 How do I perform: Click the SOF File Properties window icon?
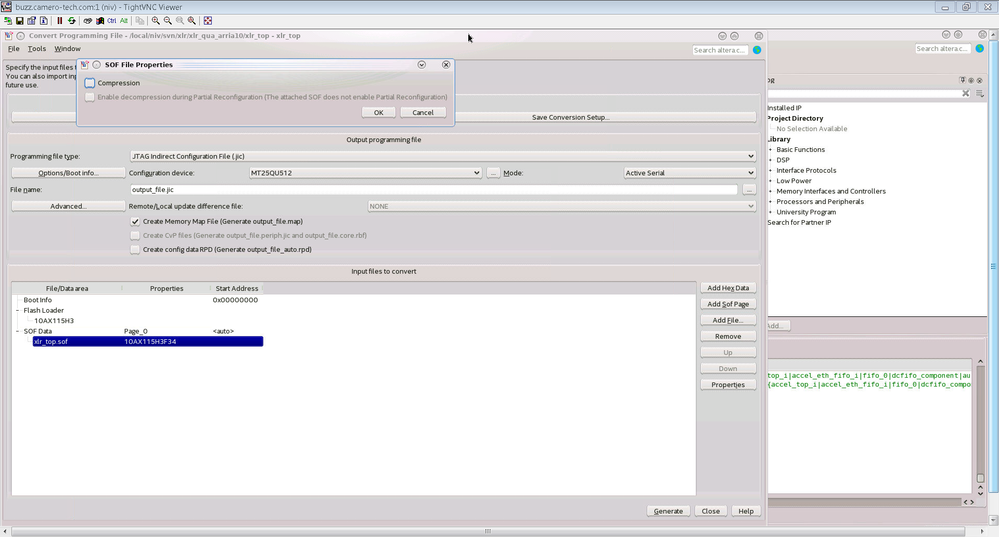click(85, 64)
